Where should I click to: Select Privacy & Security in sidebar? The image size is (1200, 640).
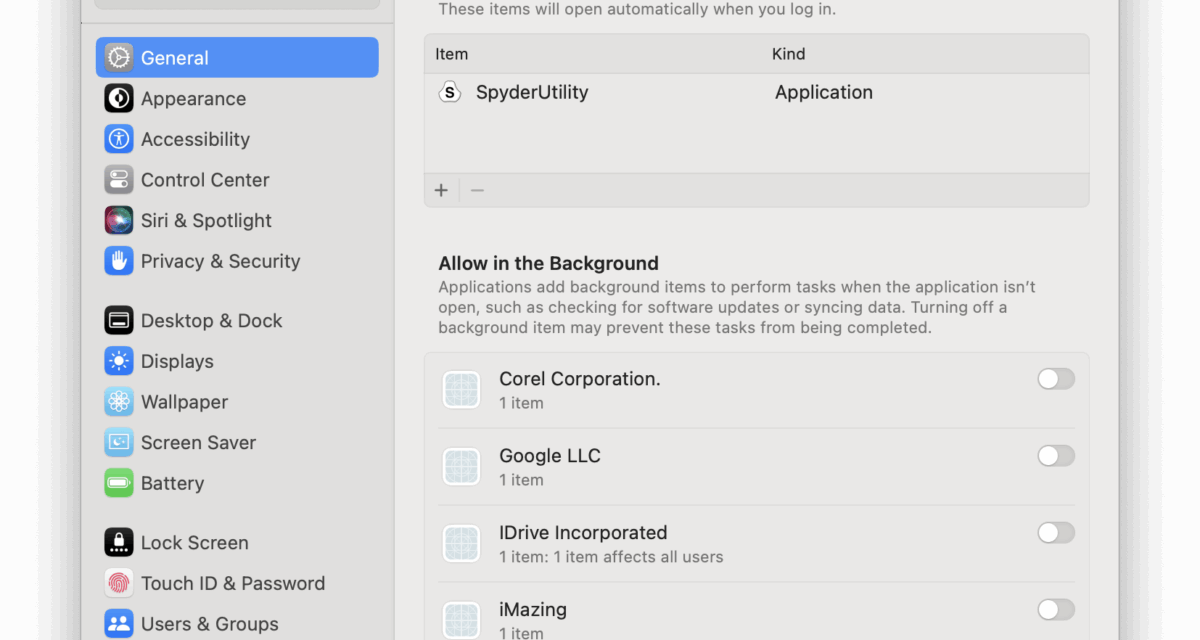point(237,261)
